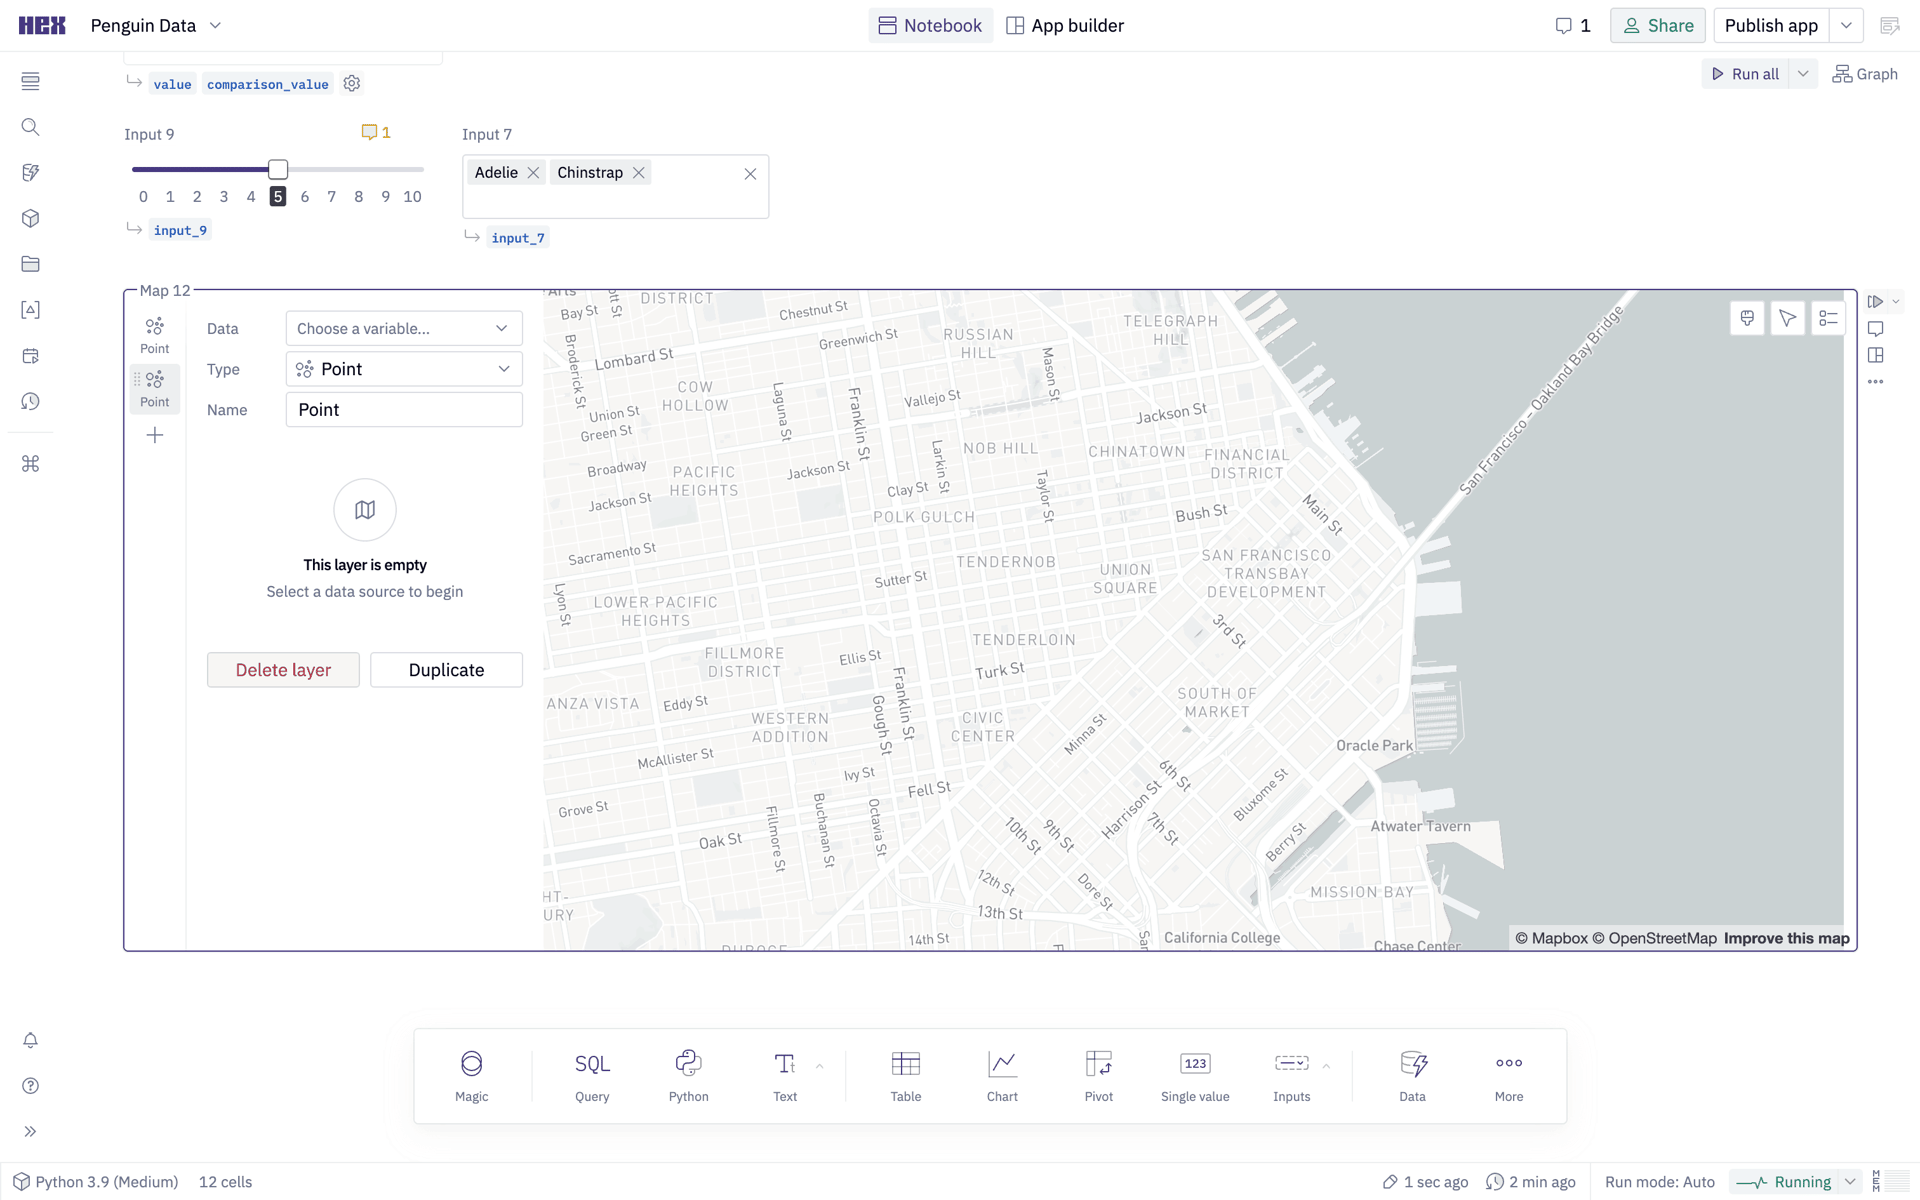This screenshot has width=1920, height=1200.
Task: Open the scheduled runs calendar icon in sidebar
Action: (30, 356)
